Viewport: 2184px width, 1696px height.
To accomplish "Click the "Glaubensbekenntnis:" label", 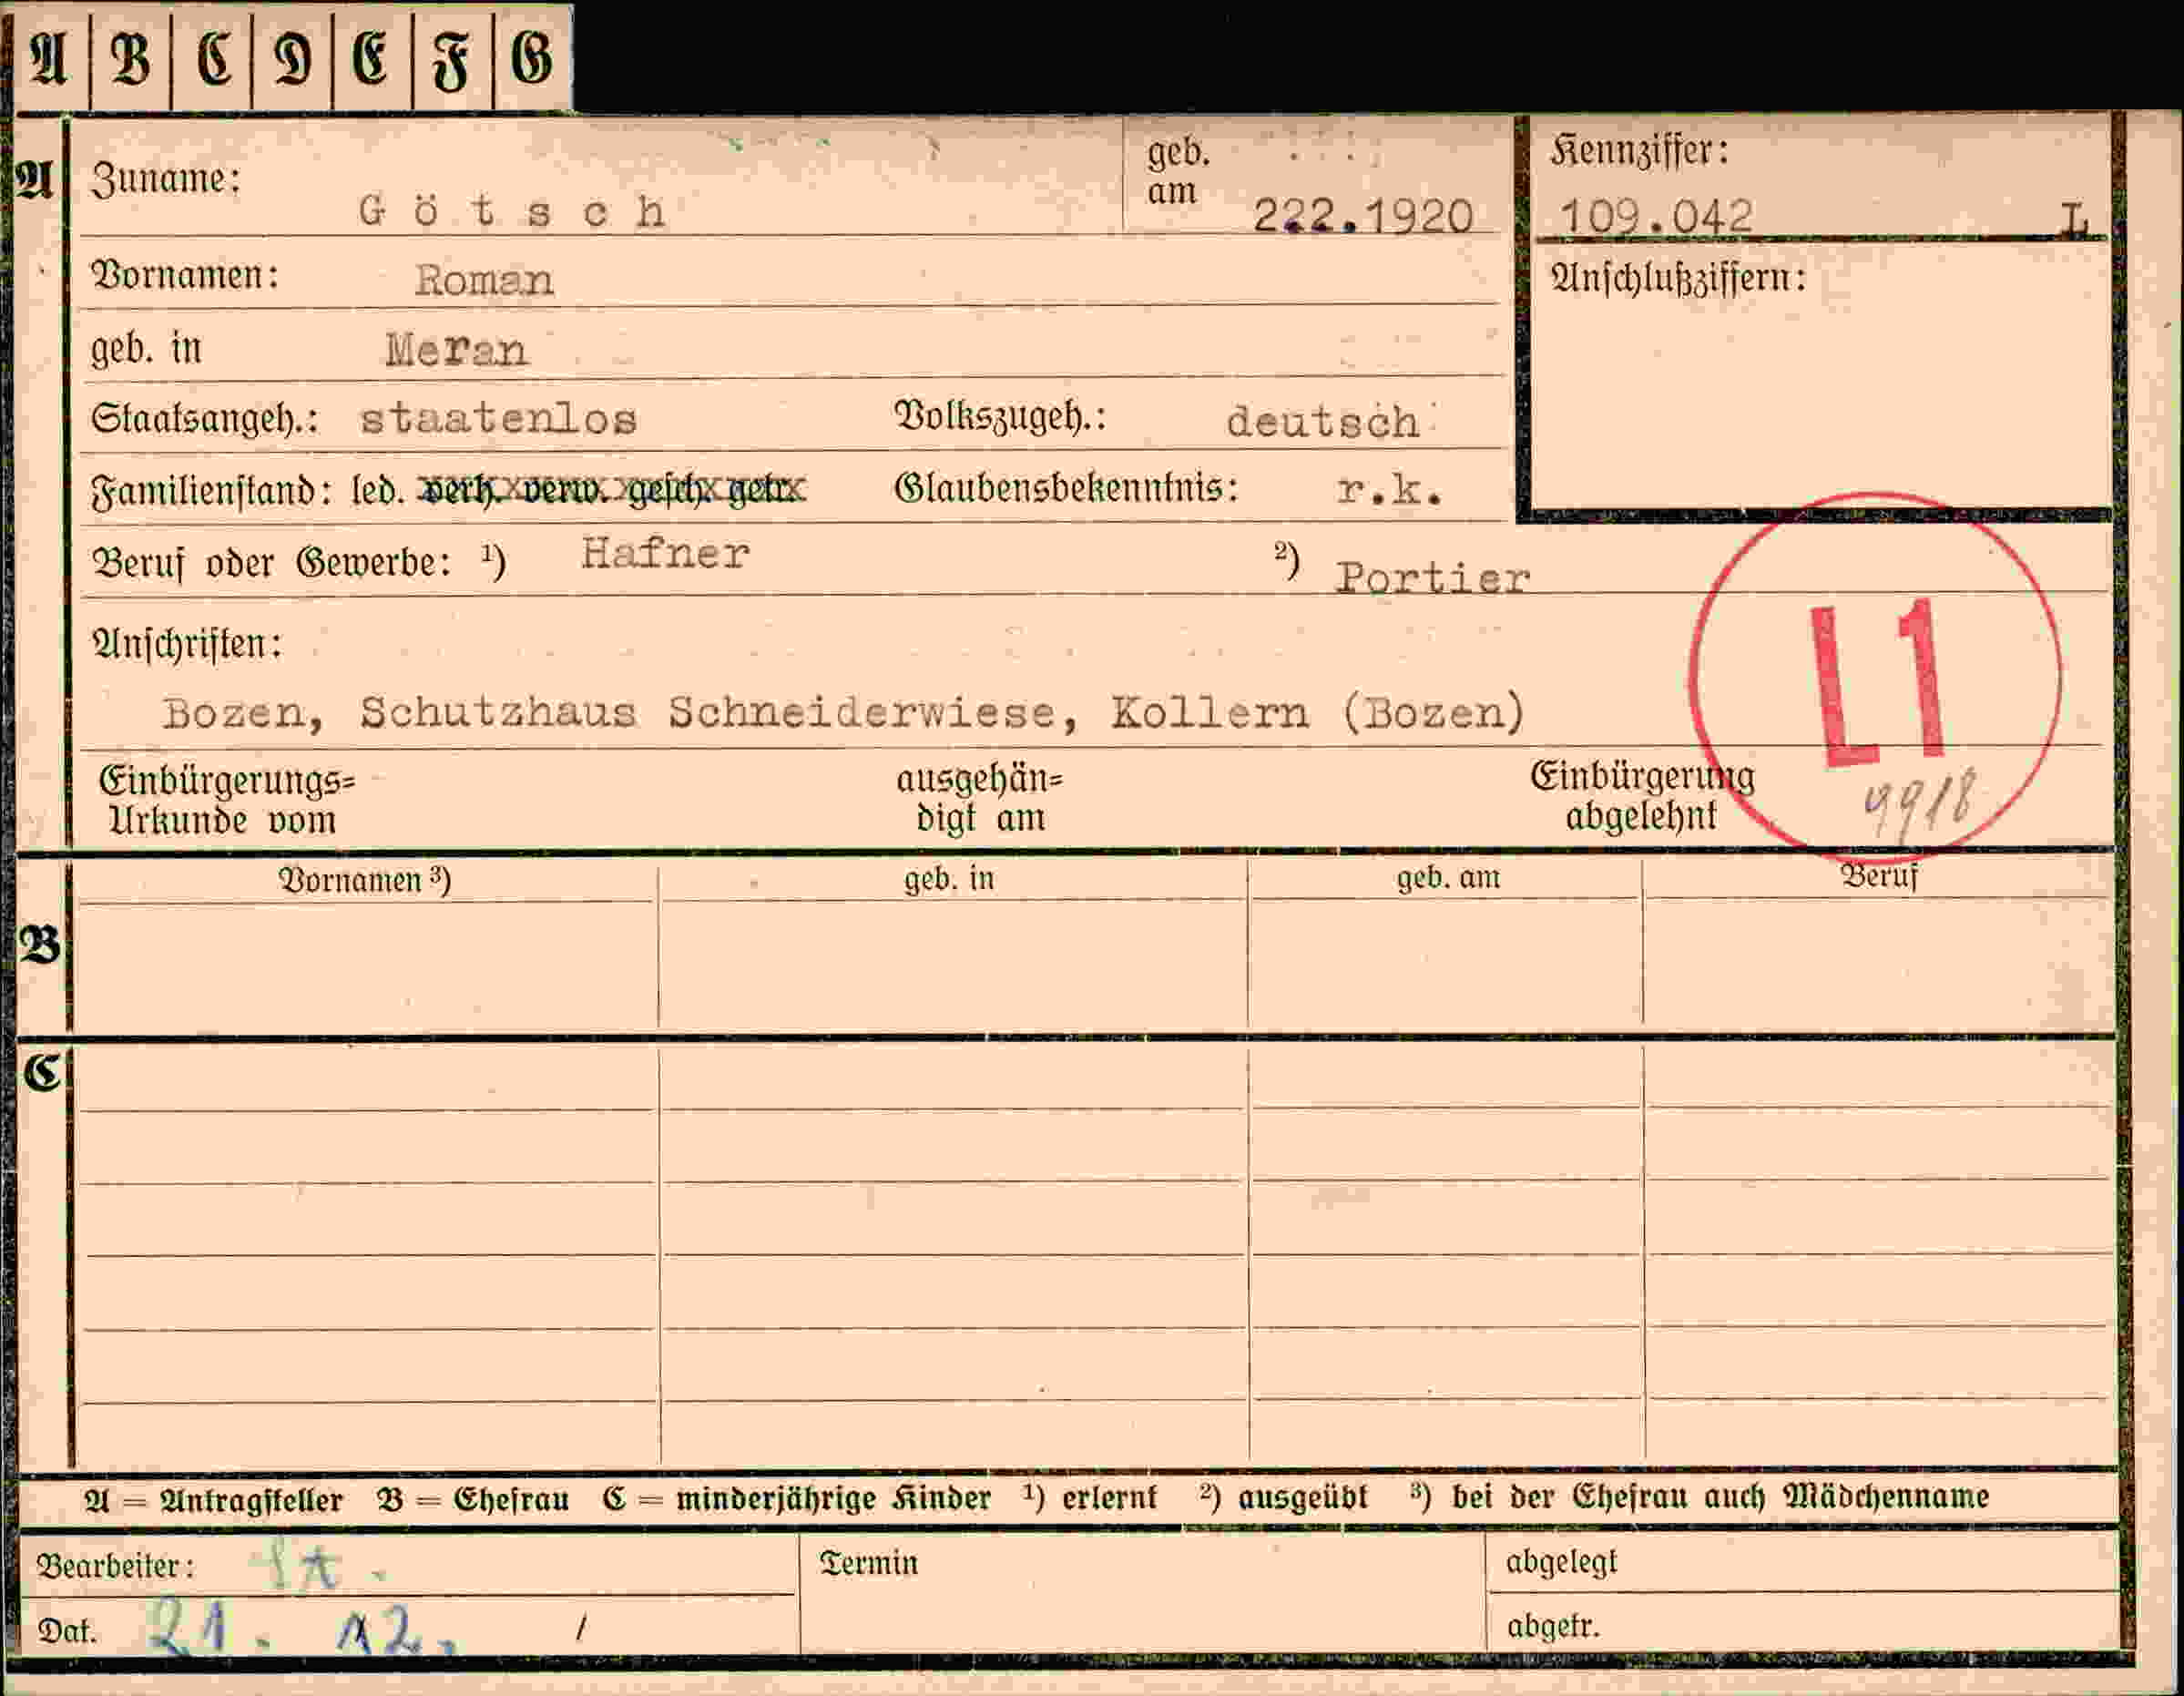I will click(x=1067, y=488).
